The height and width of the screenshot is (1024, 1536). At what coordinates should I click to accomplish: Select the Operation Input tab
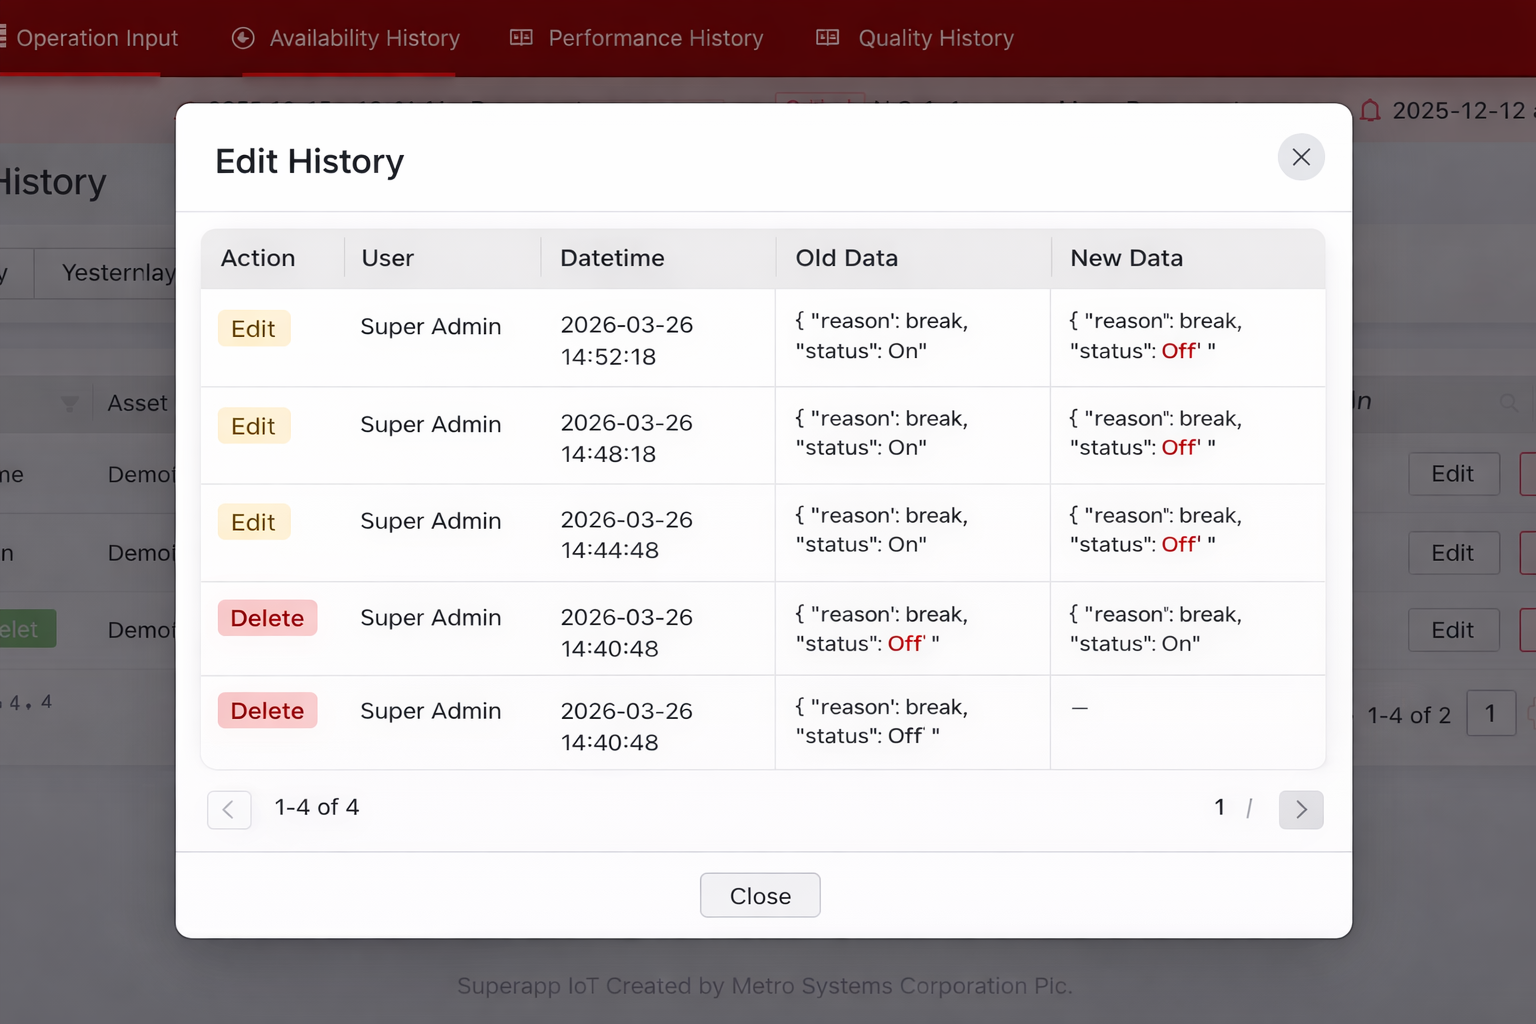[x=96, y=38]
